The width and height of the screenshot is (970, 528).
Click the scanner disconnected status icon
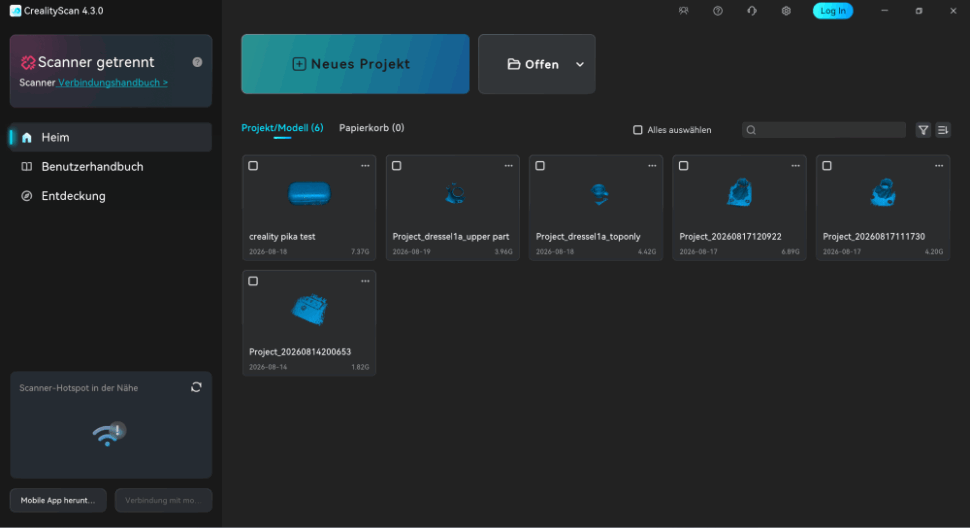tap(28, 62)
